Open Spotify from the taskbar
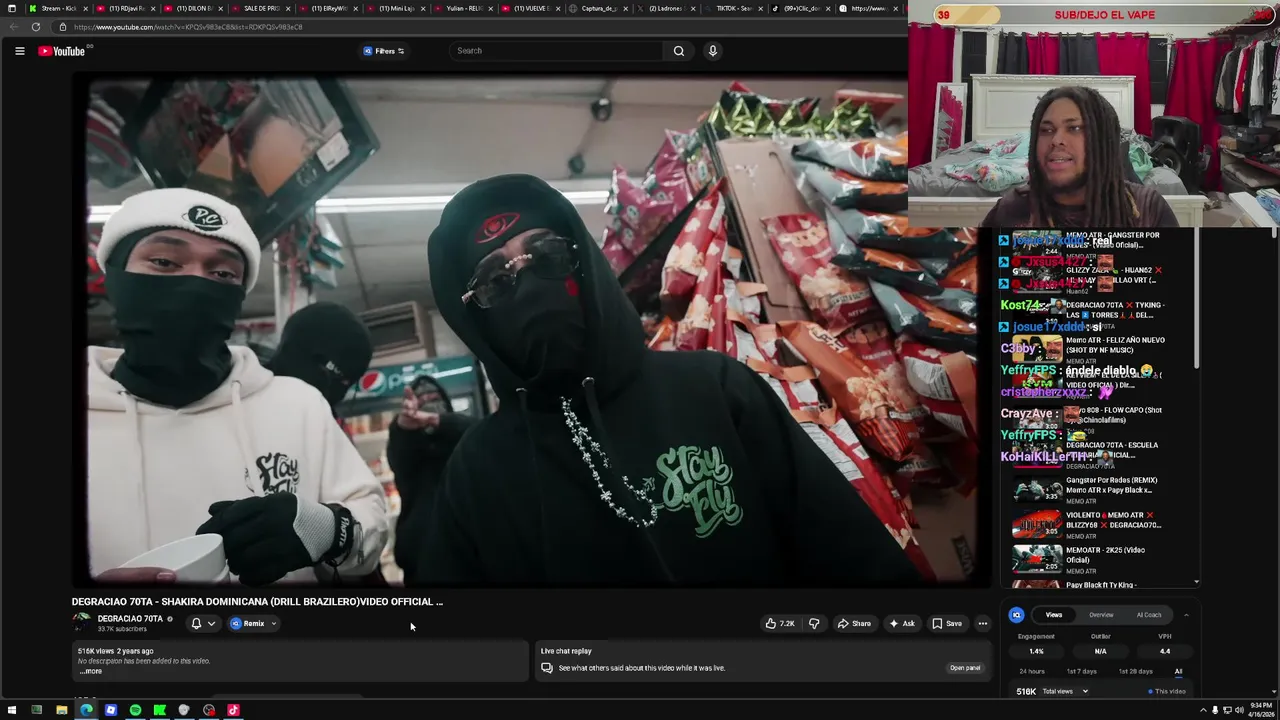 click(x=135, y=710)
